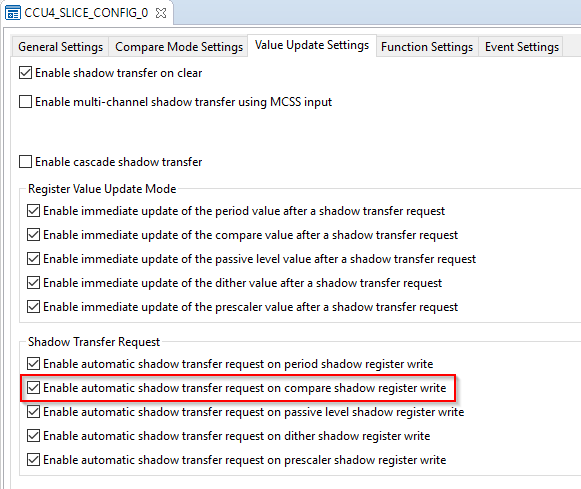The image size is (581, 489).
Task: Open the Function Settings tab
Action: [427, 47]
